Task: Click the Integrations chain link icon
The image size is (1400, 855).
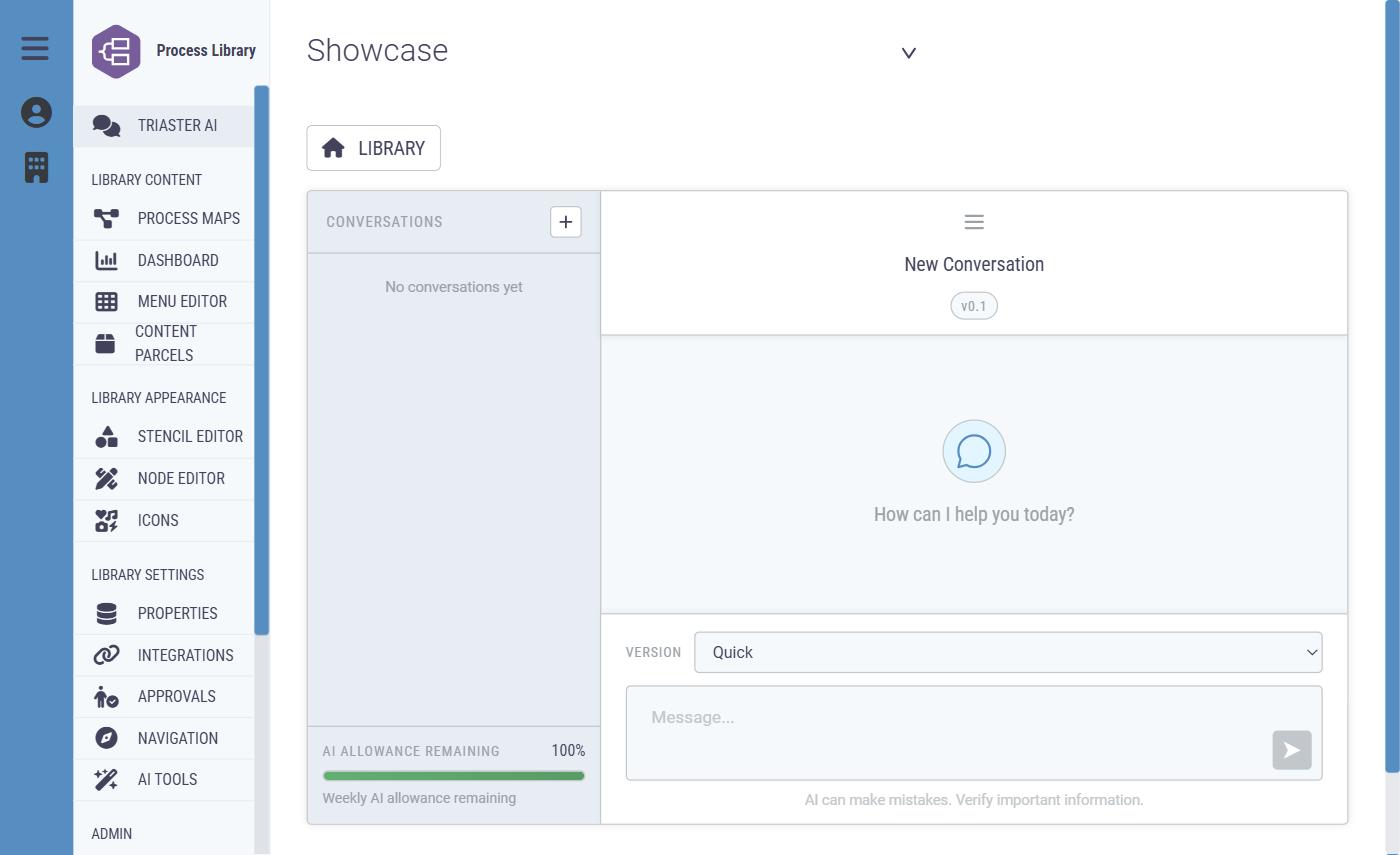Action: [106, 655]
